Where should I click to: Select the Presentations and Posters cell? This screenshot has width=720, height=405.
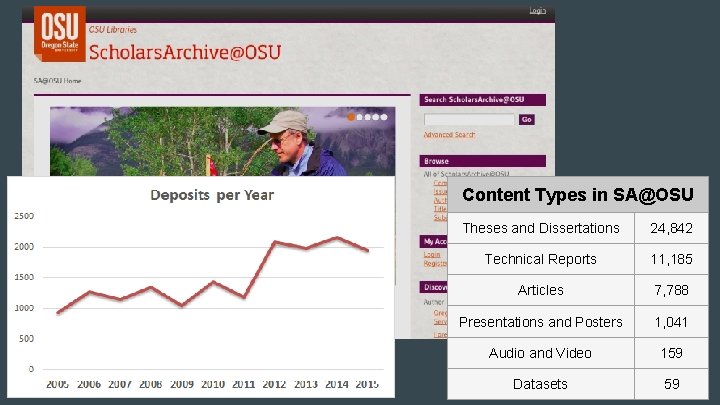click(x=541, y=322)
